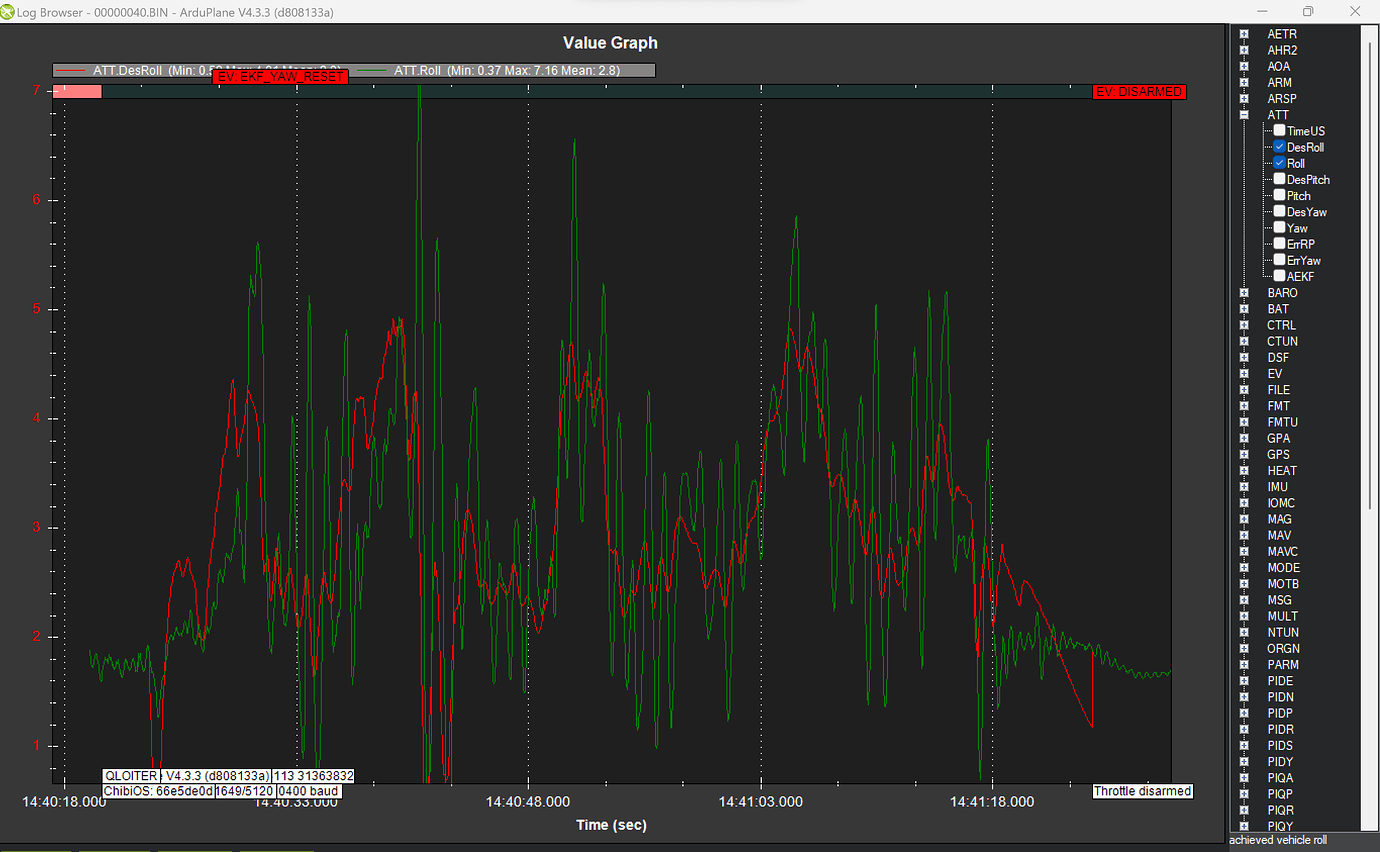Click the QLOITER mode message box
Image resolution: width=1380 pixels, height=852 pixels.
point(129,775)
